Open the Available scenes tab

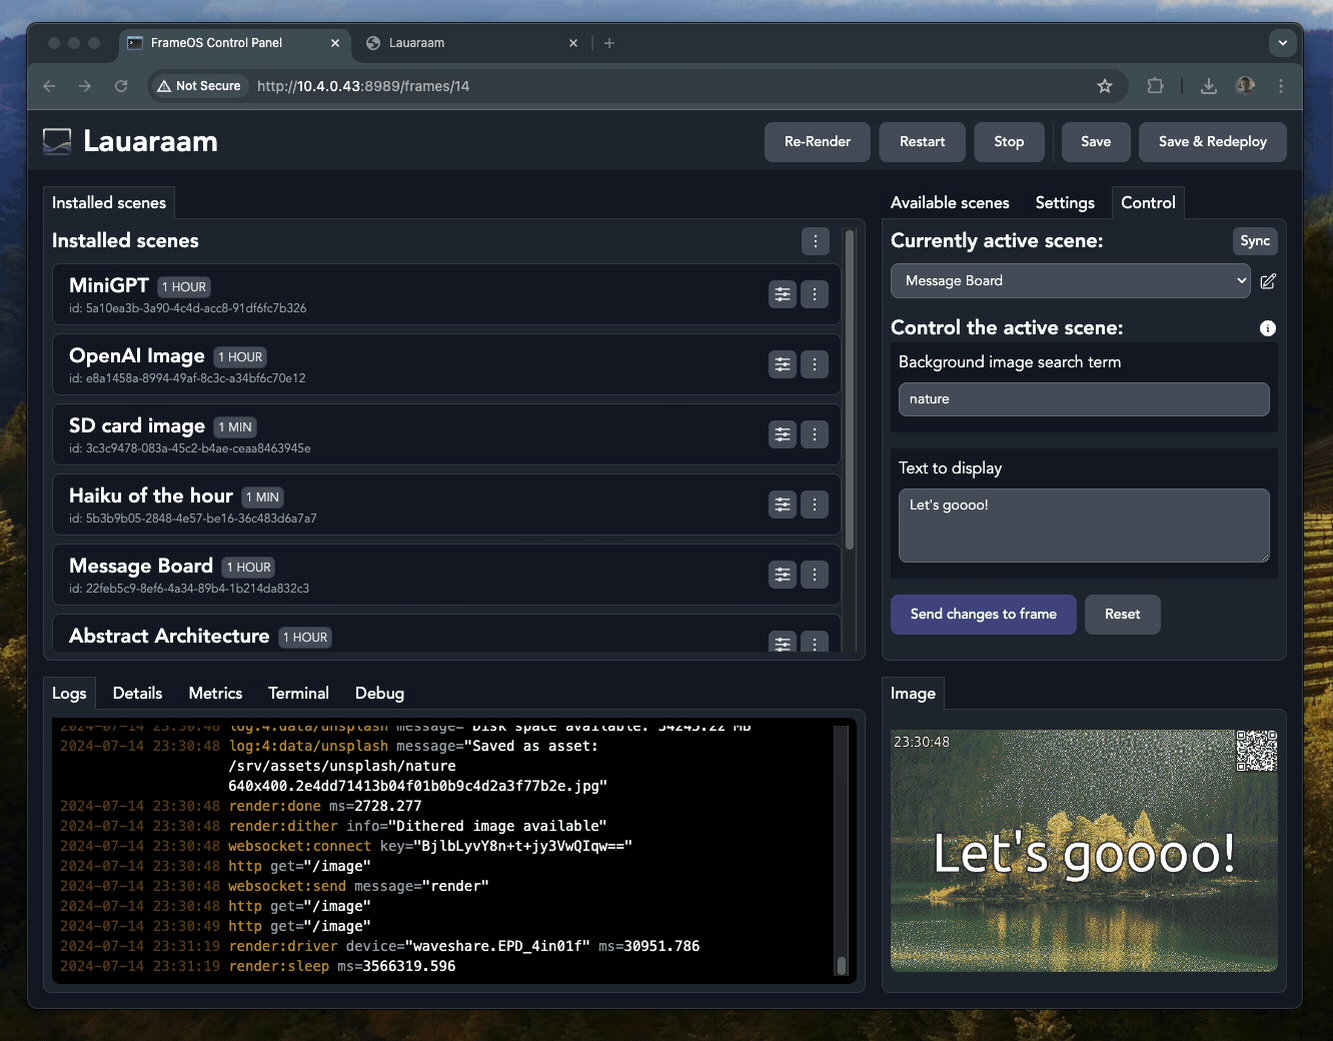click(949, 203)
